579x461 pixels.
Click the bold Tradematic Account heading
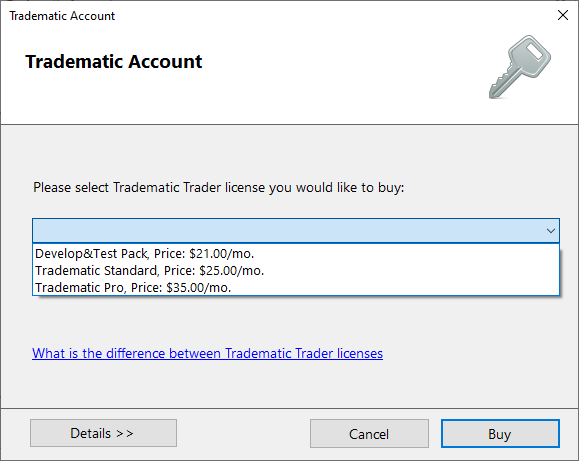click(114, 61)
